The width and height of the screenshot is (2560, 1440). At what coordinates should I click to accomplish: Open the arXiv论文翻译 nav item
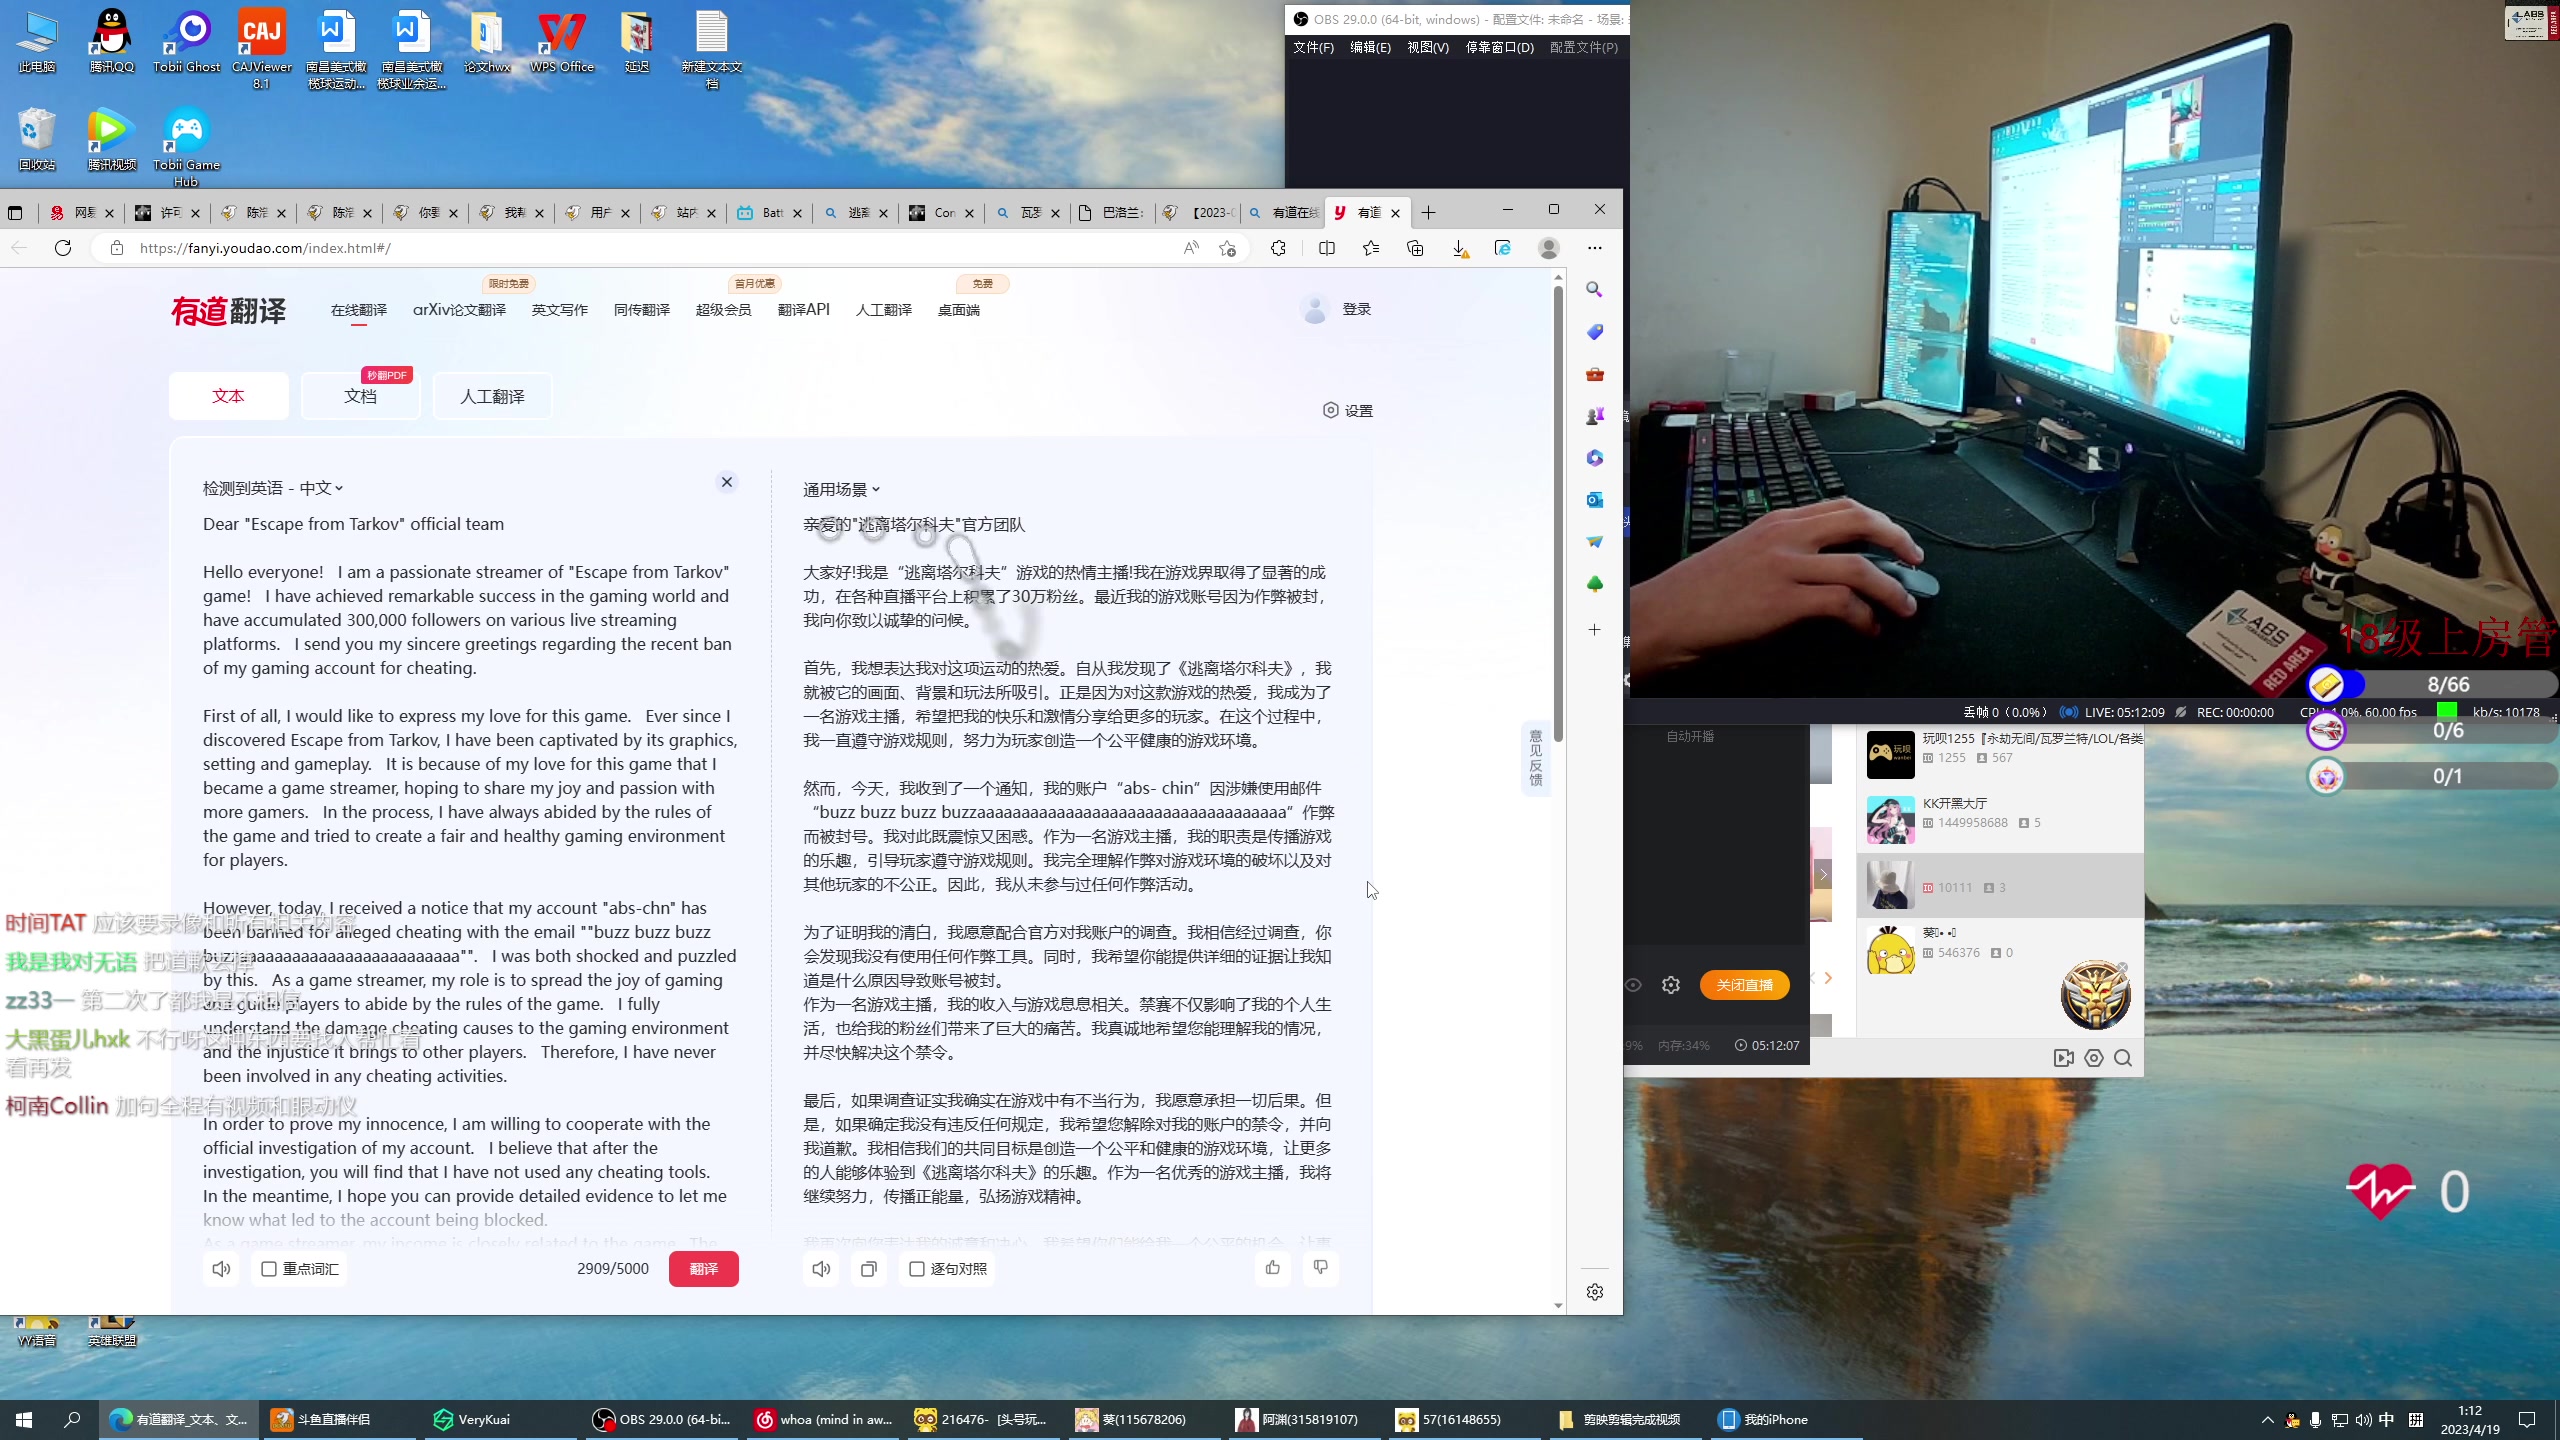pos(459,310)
